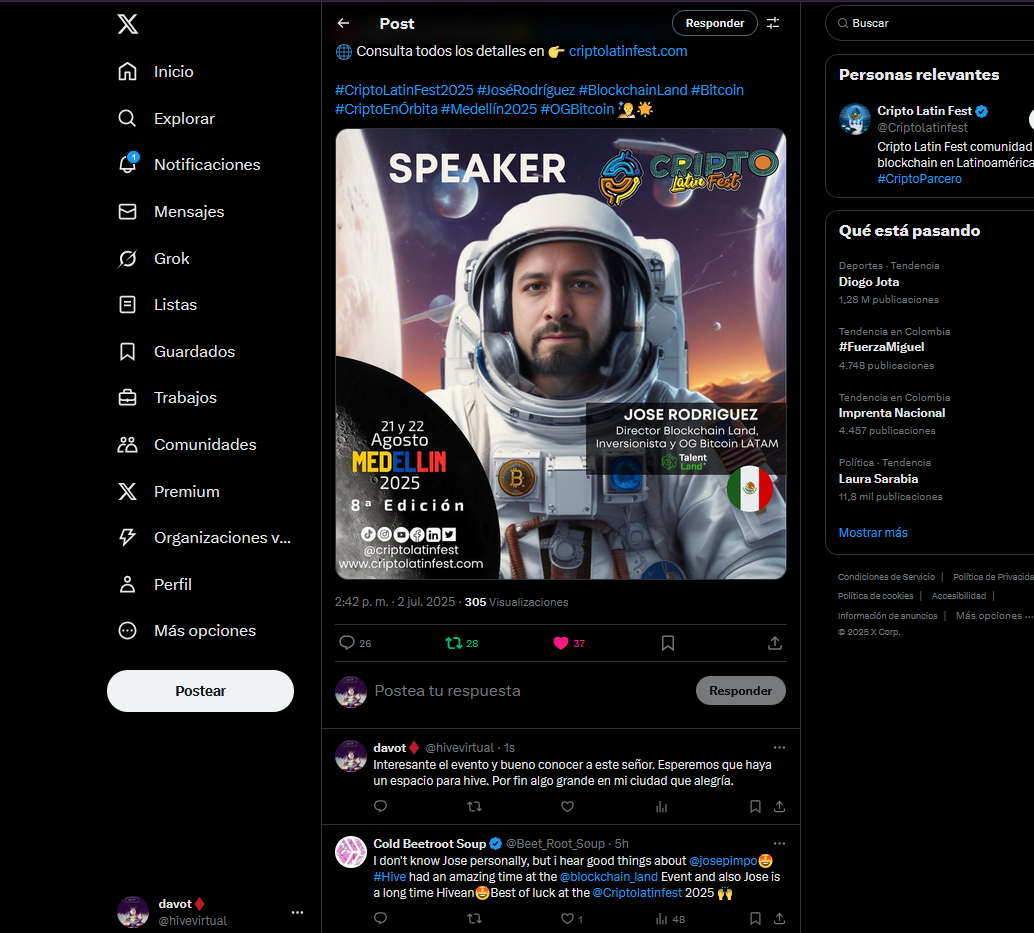Image resolution: width=1034 pixels, height=933 pixels.
Task: Toggle the repost button showing 28
Action: click(462, 643)
